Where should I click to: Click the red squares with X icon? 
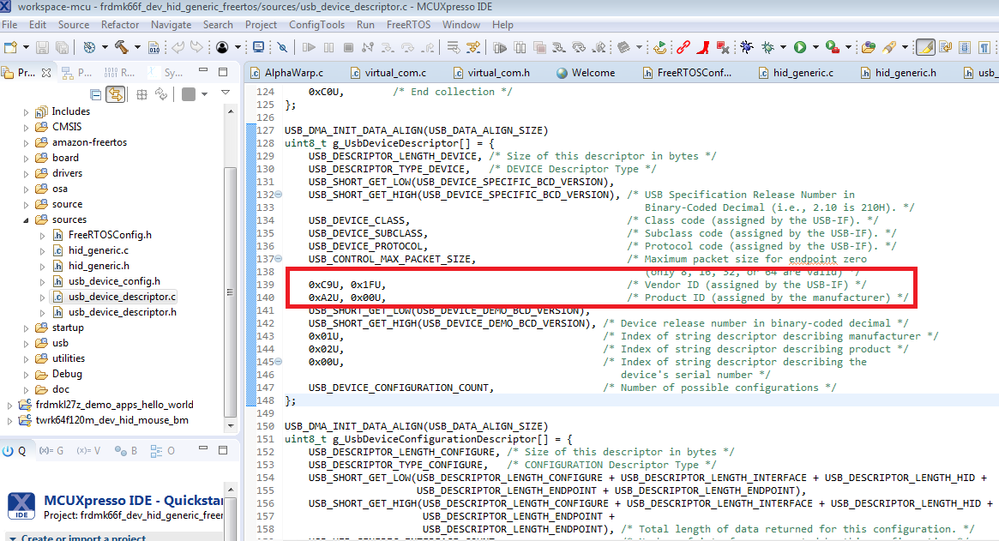pyautogui.click(x=722, y=47)
